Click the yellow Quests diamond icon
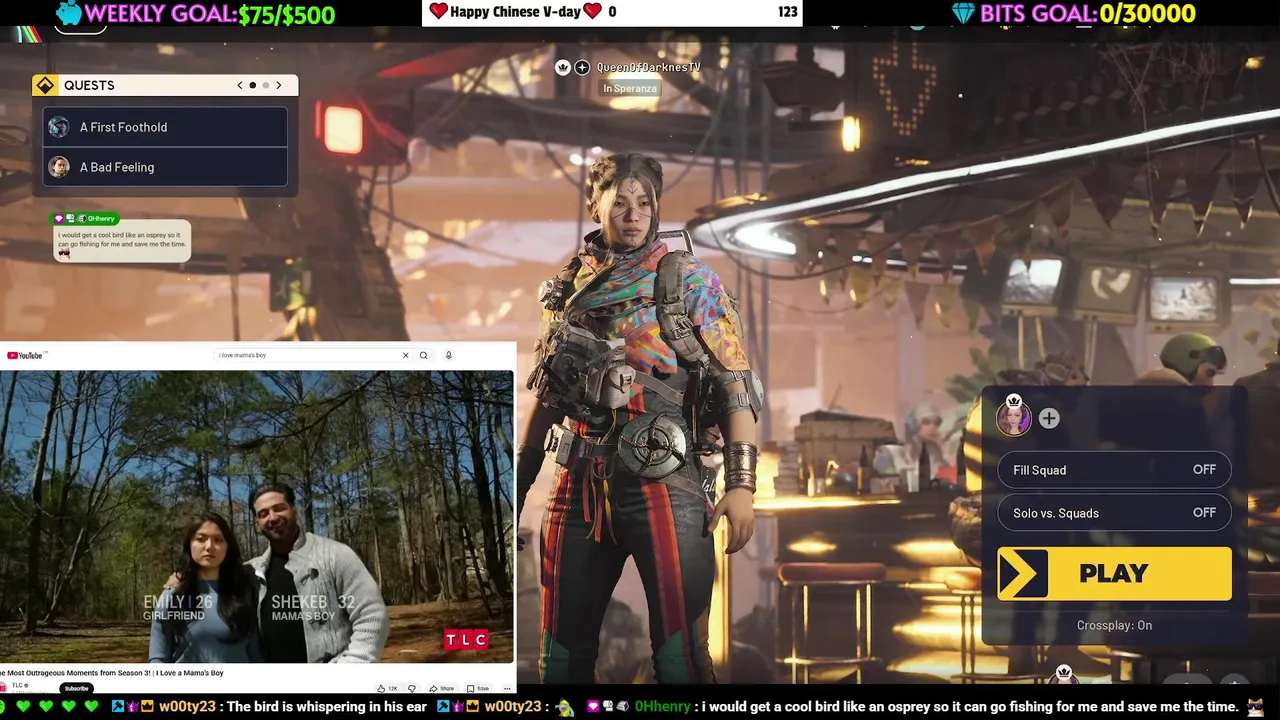Screen dimensions: 1280x720 pos(45,85)
